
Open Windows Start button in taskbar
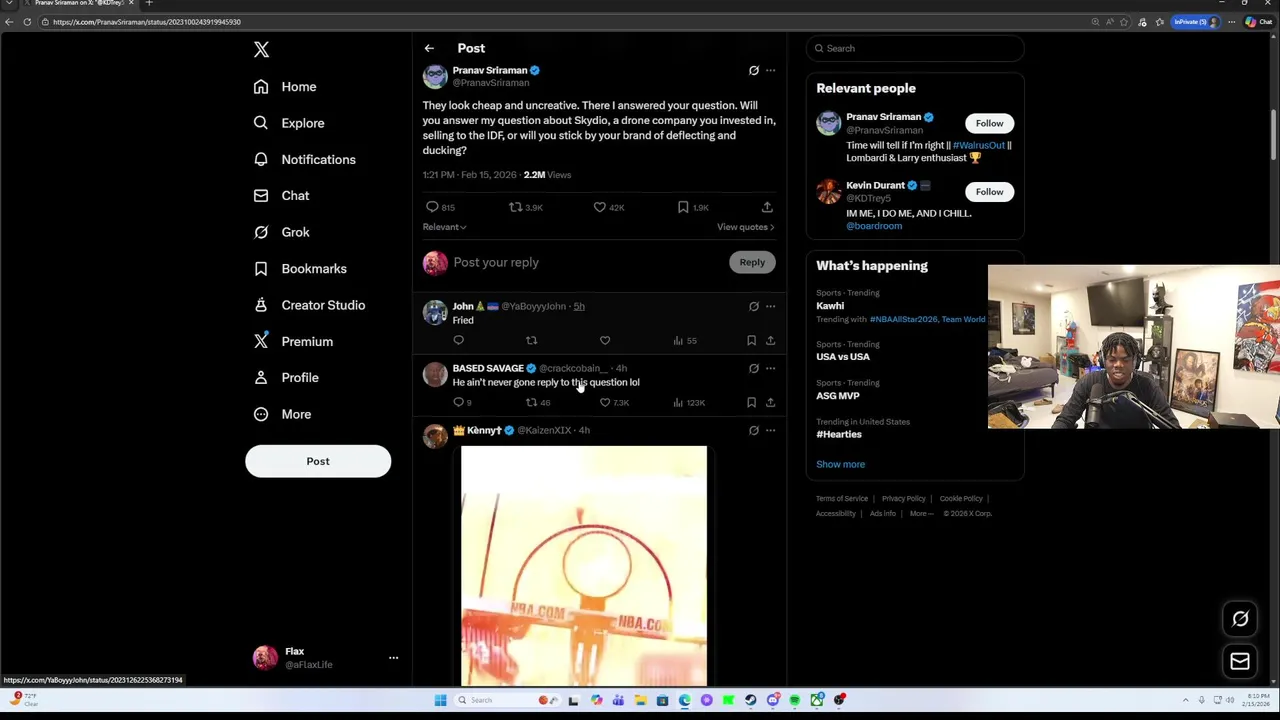[440, 700]
